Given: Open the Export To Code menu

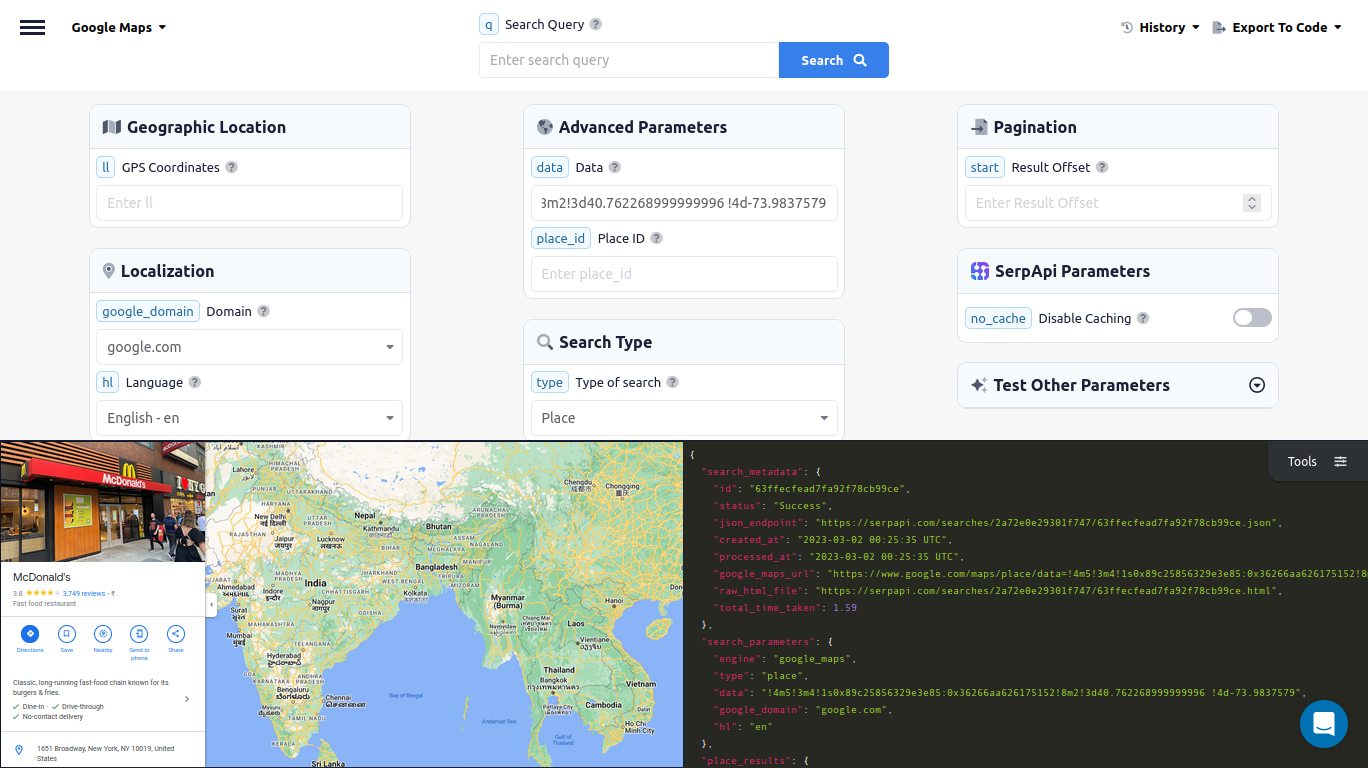Looking at the screenshot, I should pos(1277,28).
